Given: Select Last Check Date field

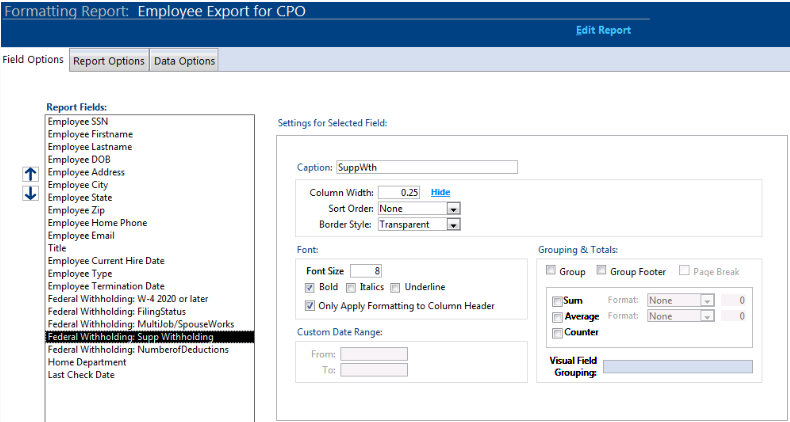Looking at the screenshot, I should (150, 375).
